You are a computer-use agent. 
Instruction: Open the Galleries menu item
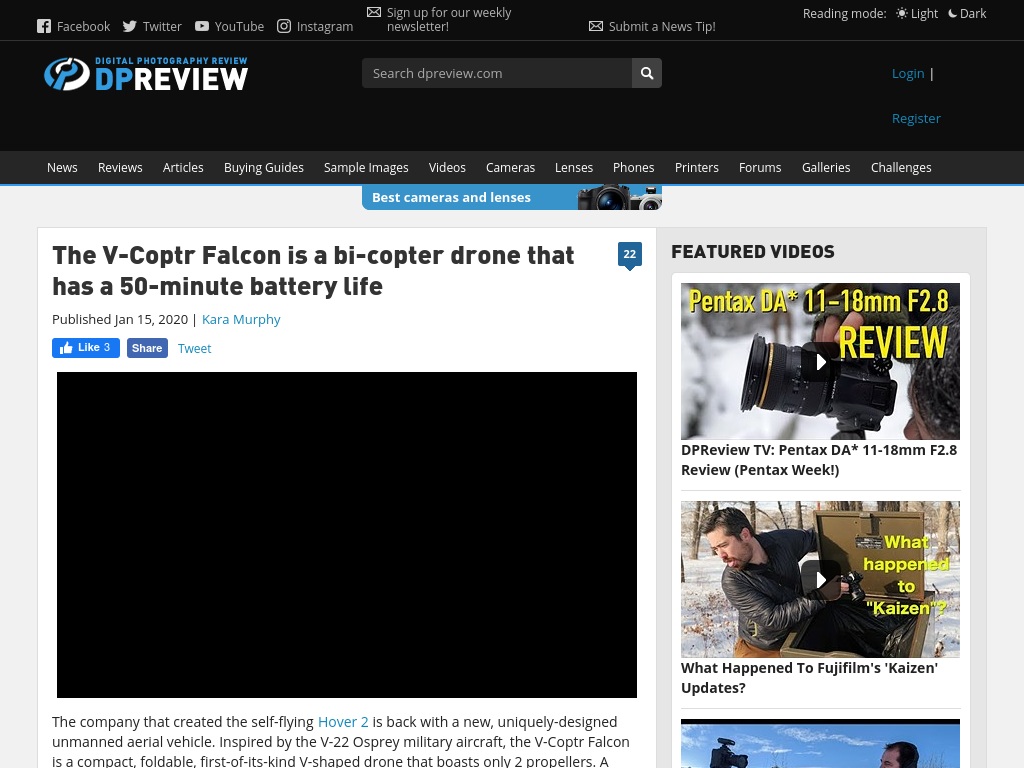825,168
